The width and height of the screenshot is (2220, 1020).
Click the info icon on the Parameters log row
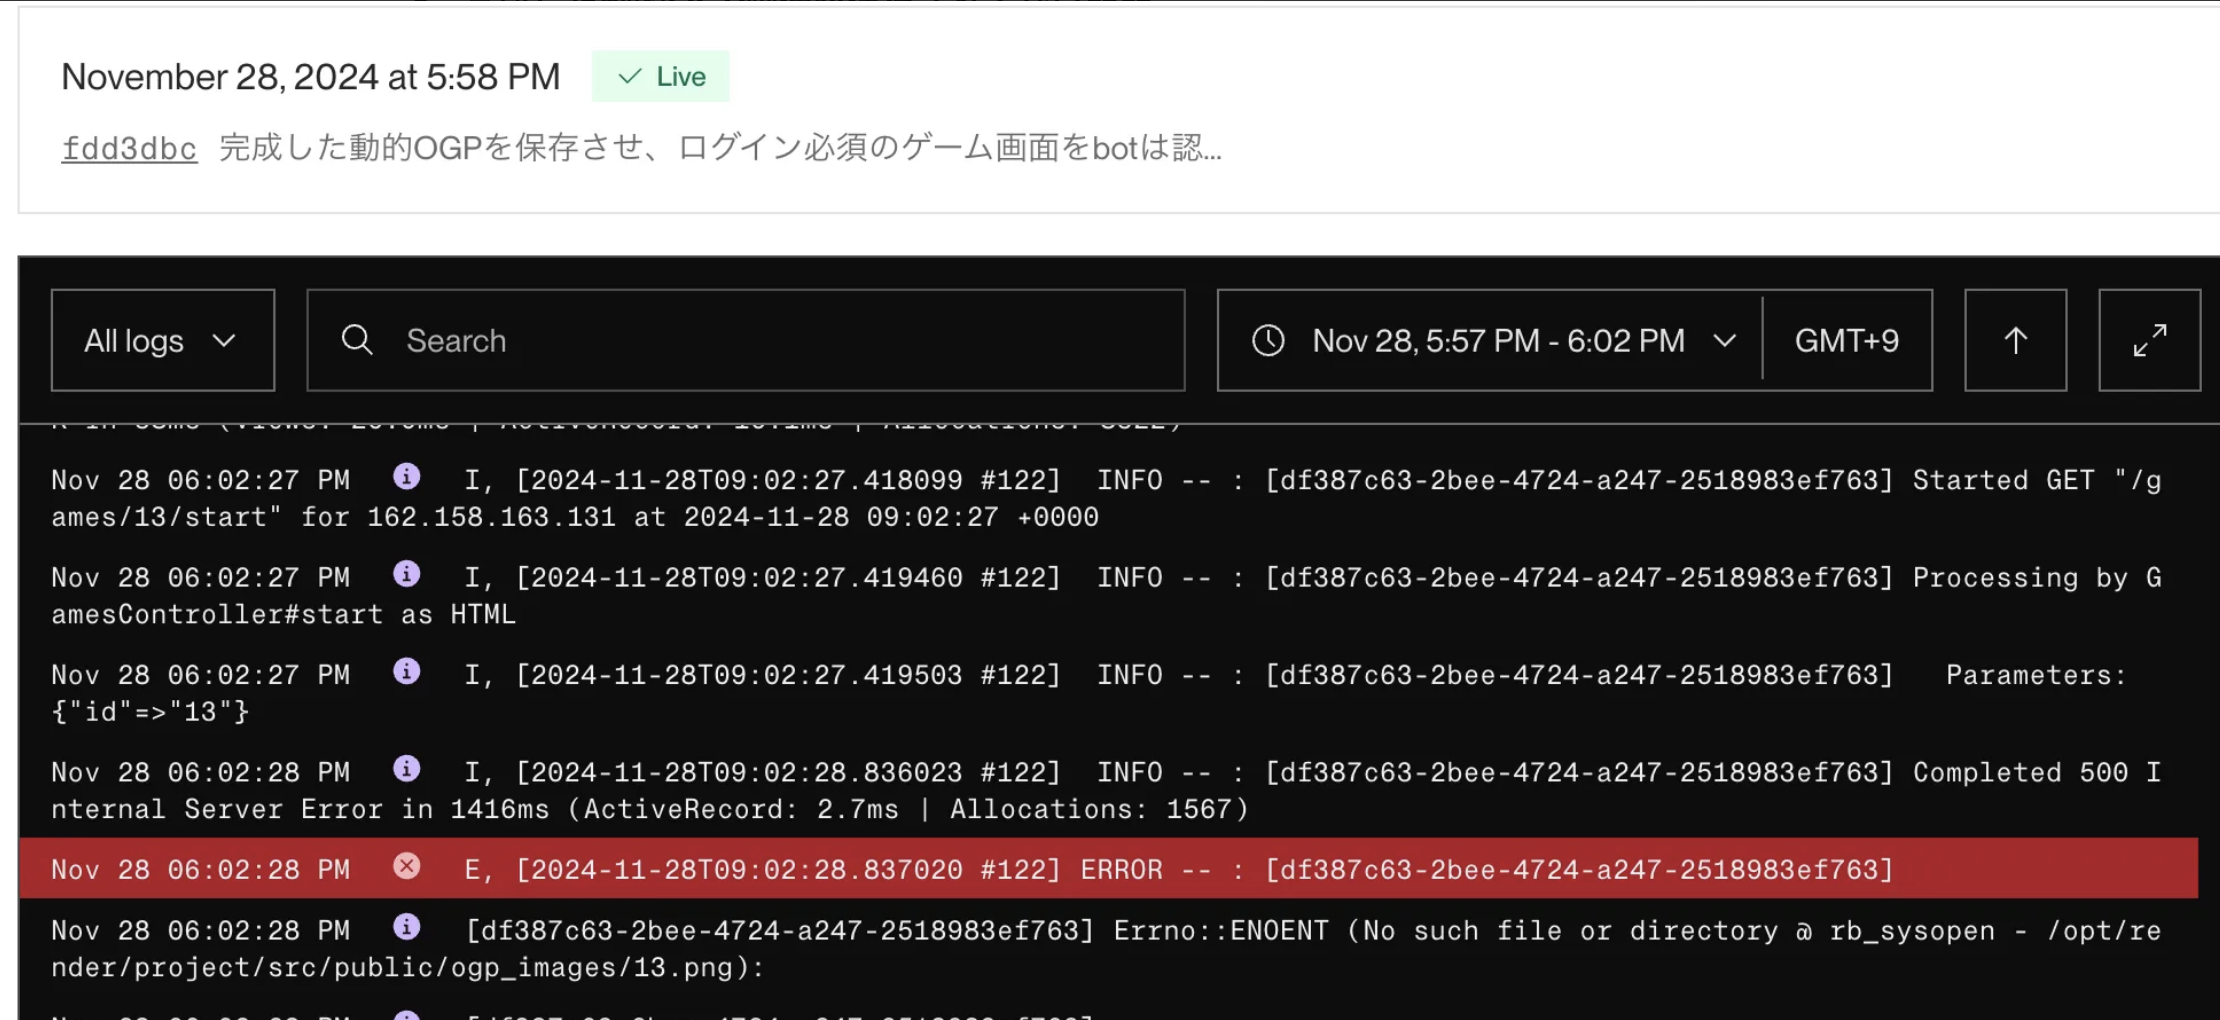406,671
